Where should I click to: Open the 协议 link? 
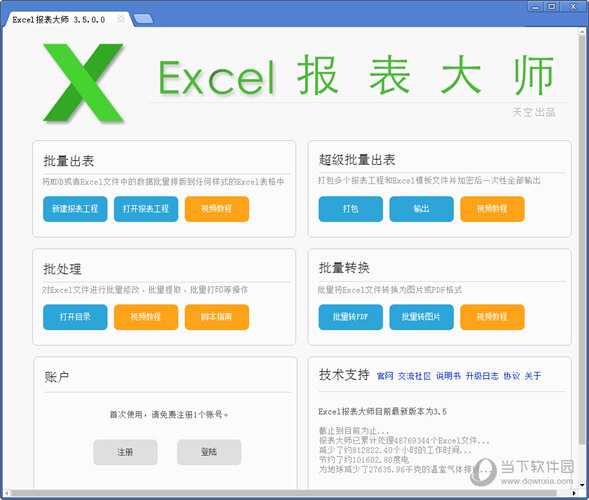(x=512, y=376)
